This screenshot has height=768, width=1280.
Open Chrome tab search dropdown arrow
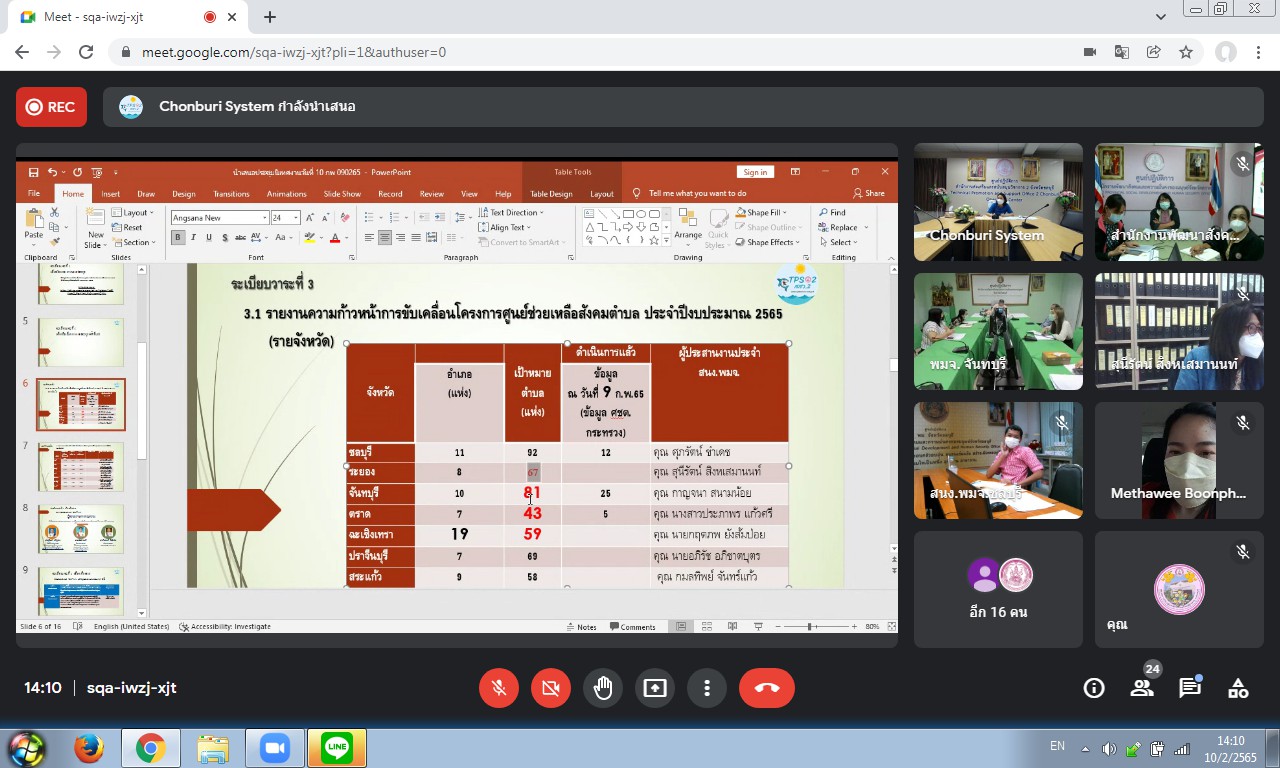[1161, 17]
